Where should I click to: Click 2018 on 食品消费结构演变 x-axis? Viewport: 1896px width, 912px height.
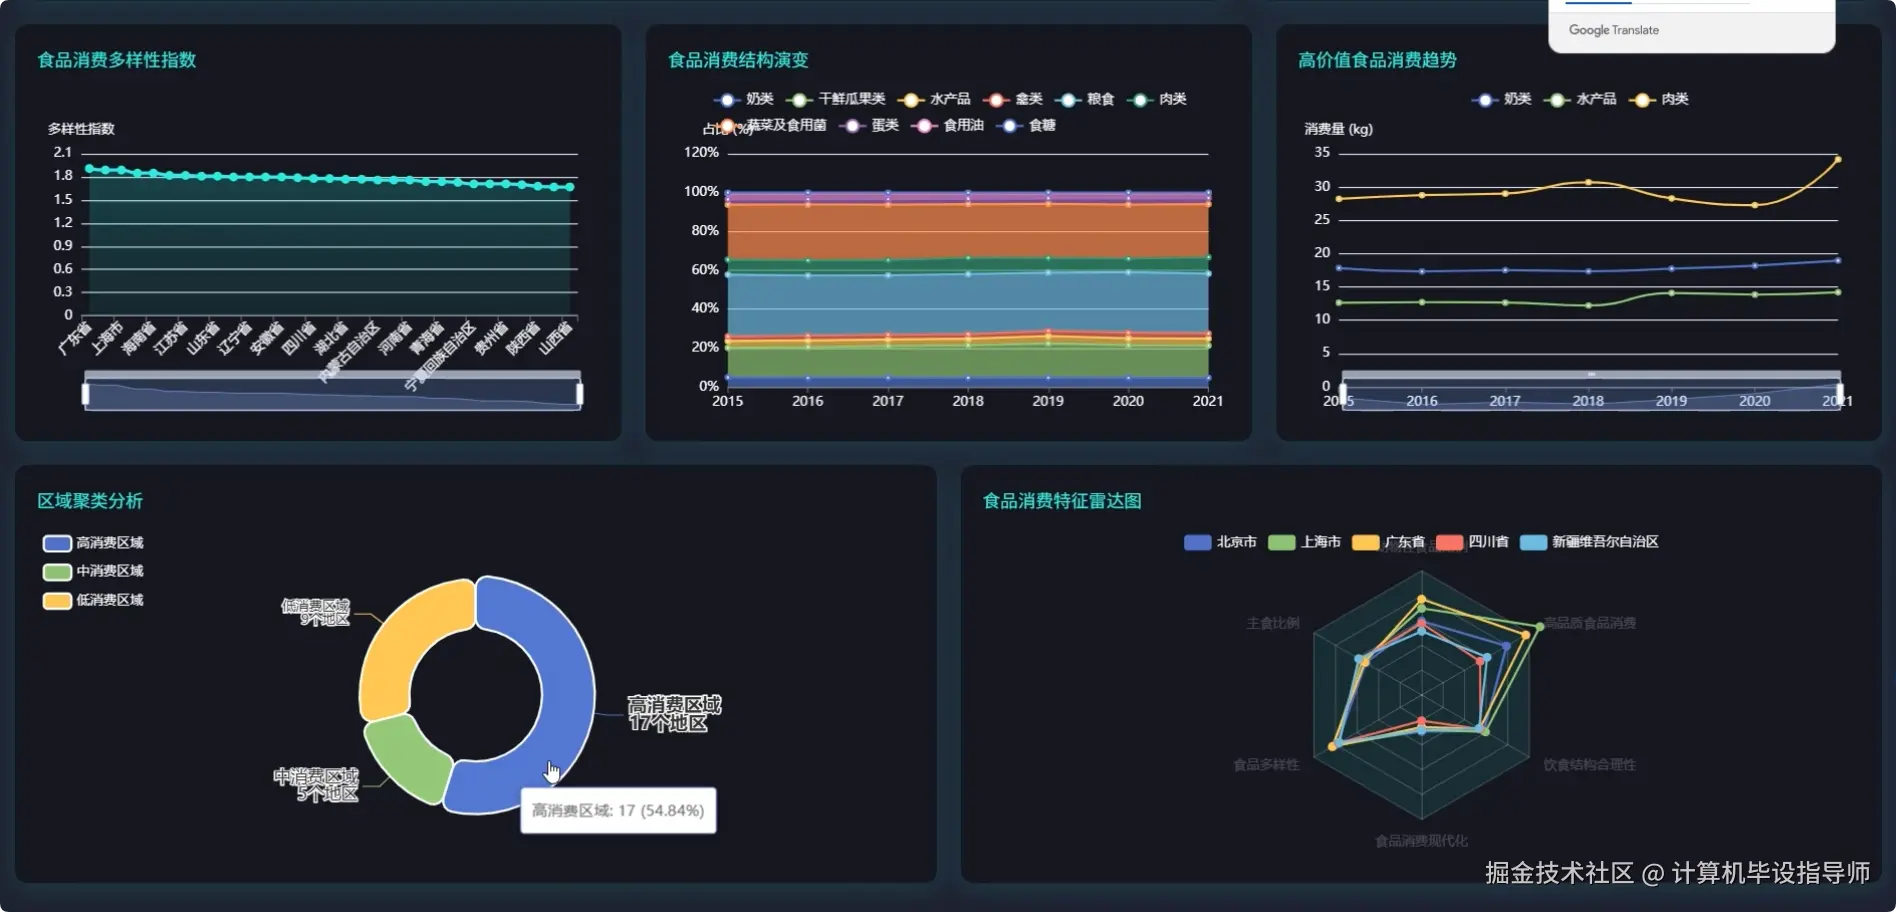pyautogui.click(x=968, y=401)
